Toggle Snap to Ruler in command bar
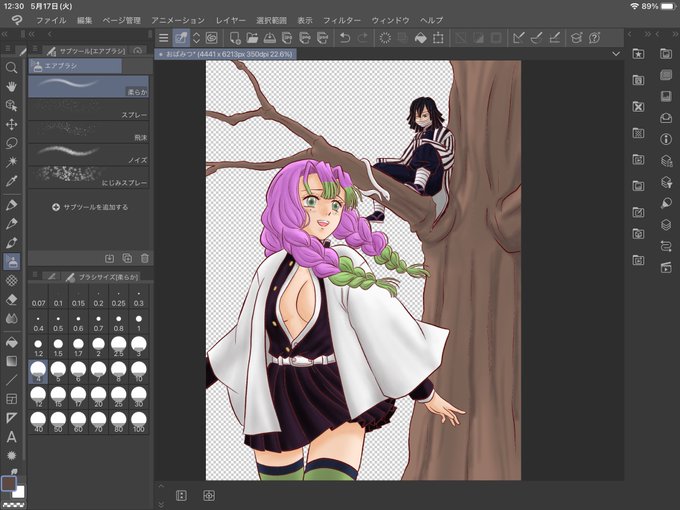This screenshot has height=510, width=680. pos(518,38)
